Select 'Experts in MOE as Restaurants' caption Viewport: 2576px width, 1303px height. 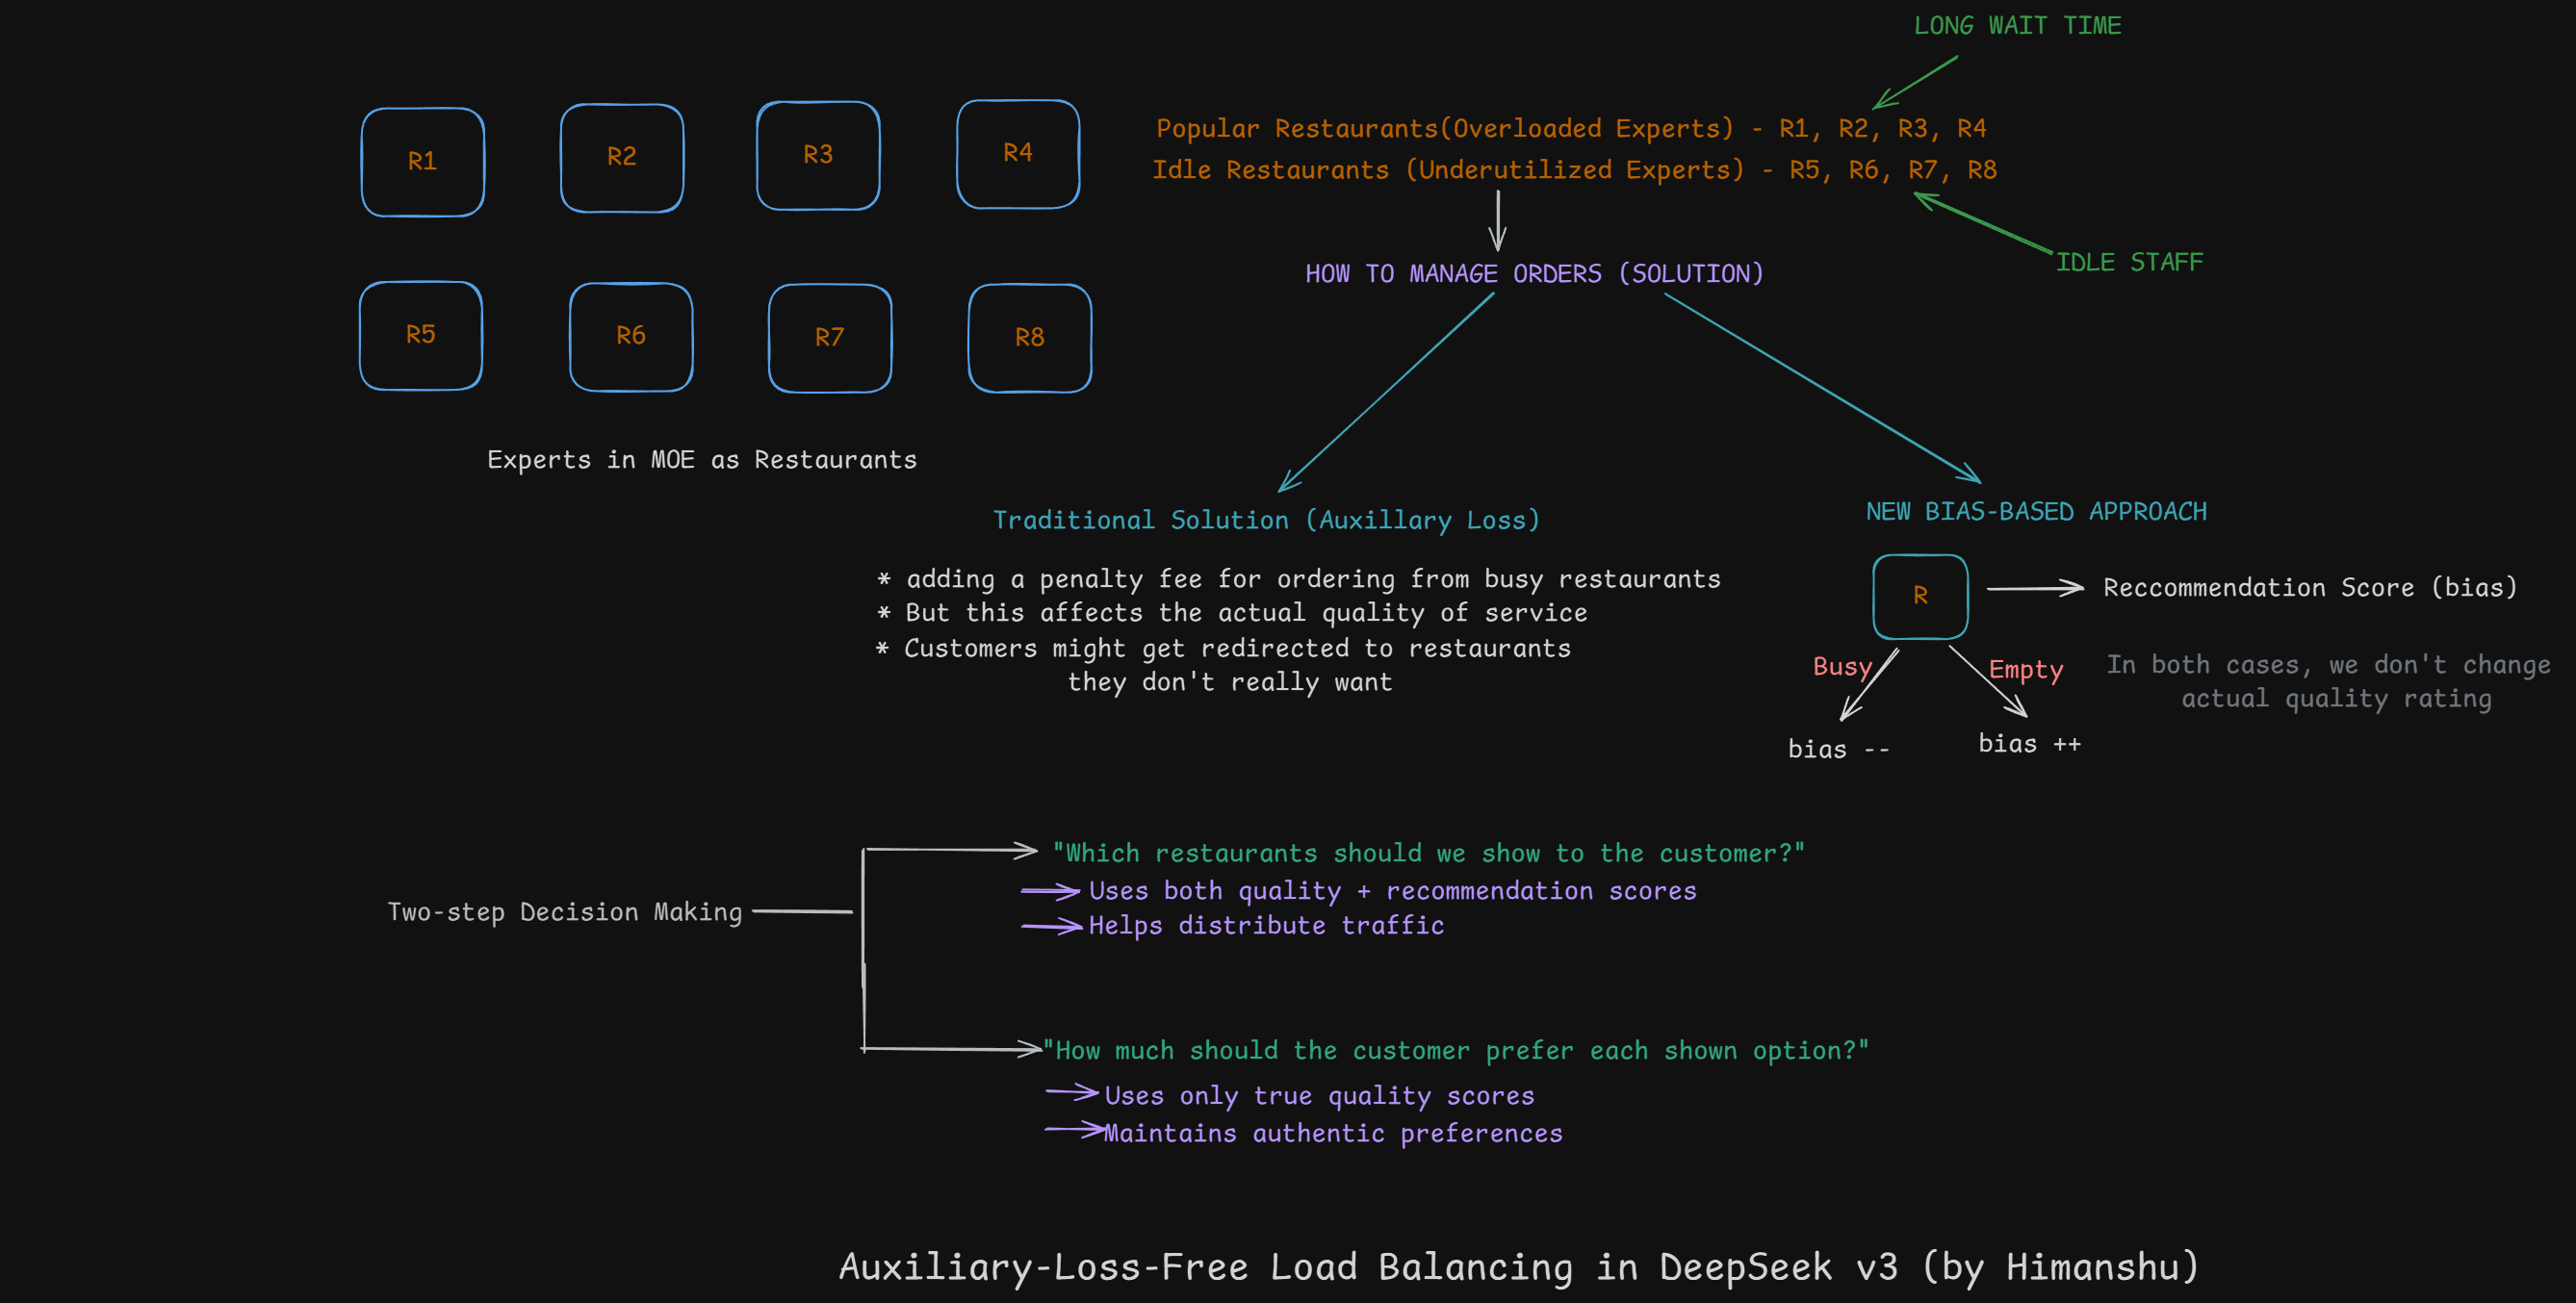701,460
